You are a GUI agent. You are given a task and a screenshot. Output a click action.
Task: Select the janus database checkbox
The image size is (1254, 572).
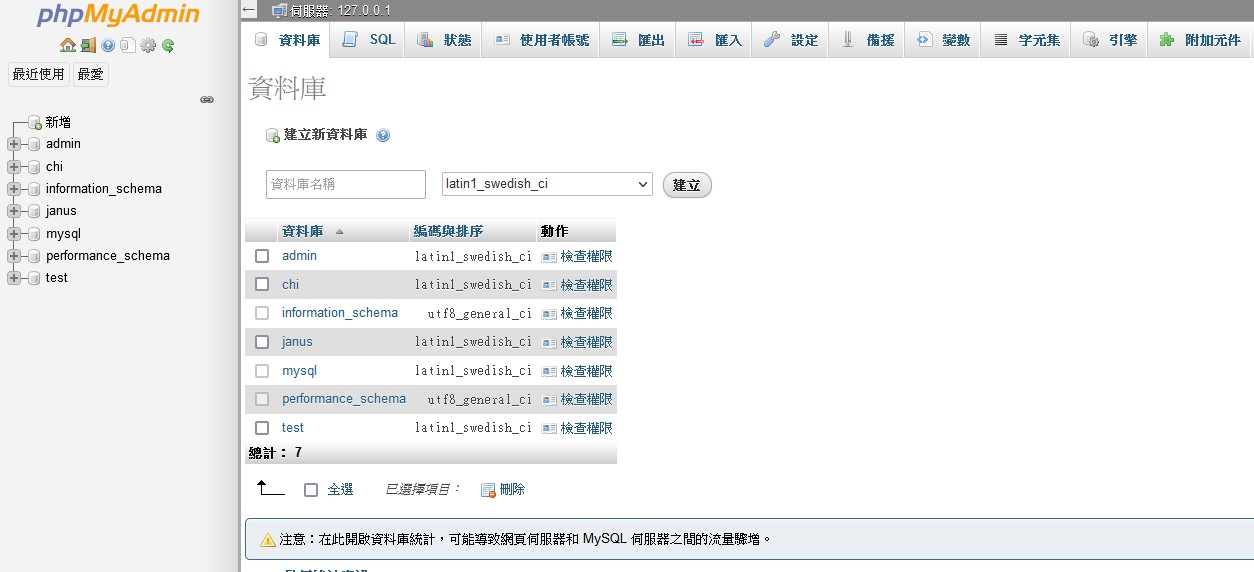[262, 342]
